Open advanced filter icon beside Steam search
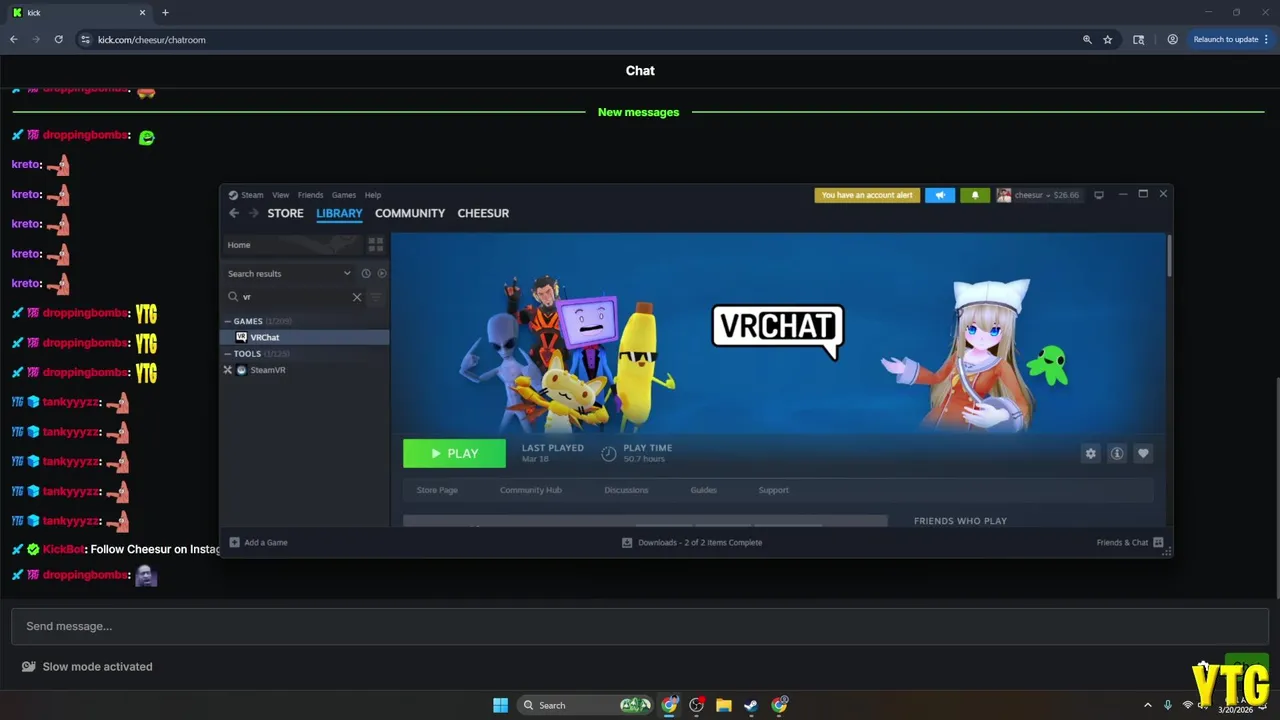This screenshot has width=1280, height=720. pos(376,297)
